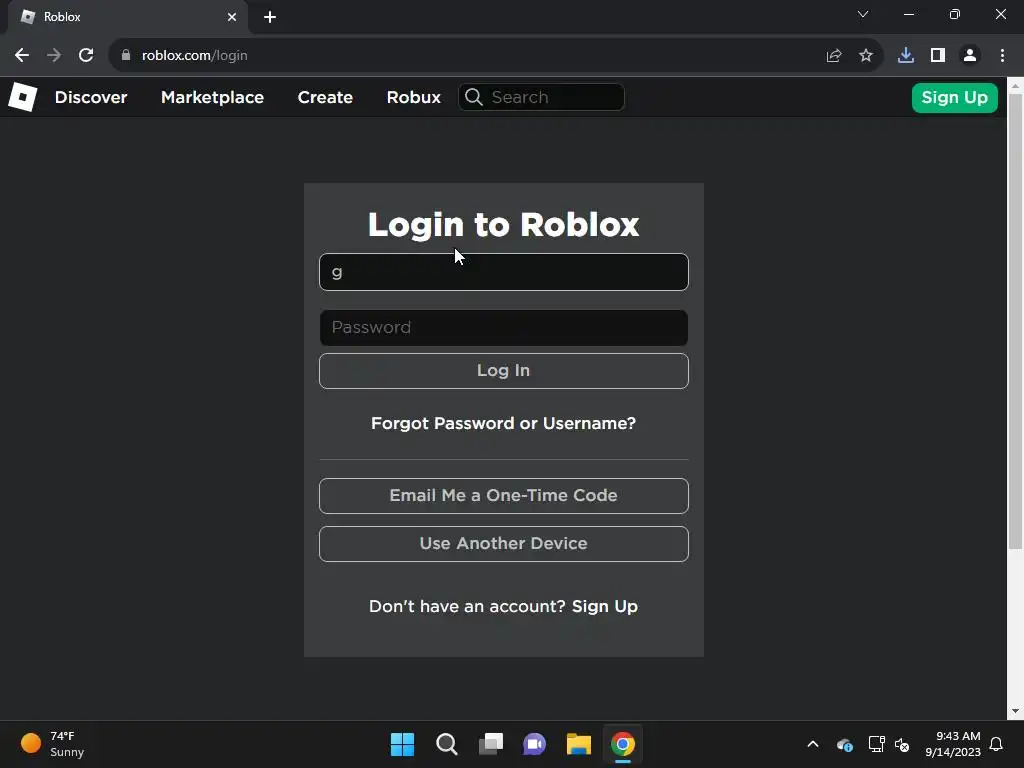Close the Roblox tab
The width and height of the screenshot is (1024, 768).
point(232,17)
